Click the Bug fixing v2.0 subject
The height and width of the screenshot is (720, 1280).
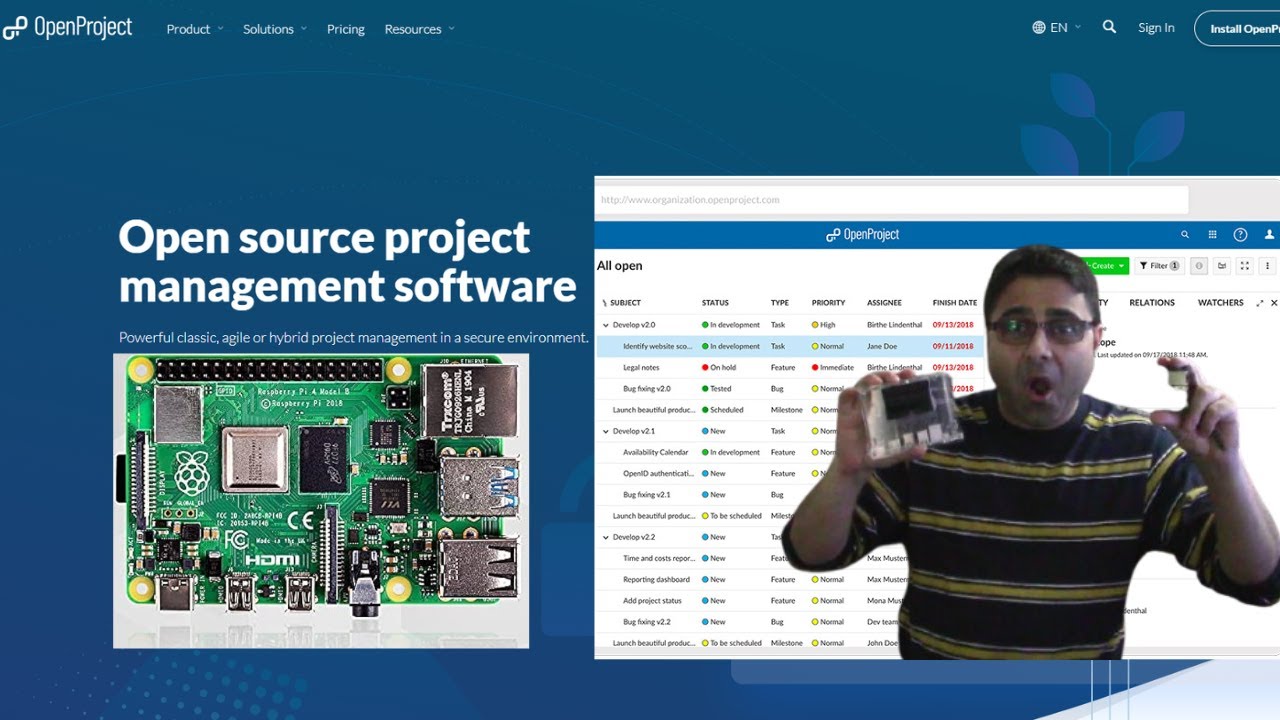647,389
